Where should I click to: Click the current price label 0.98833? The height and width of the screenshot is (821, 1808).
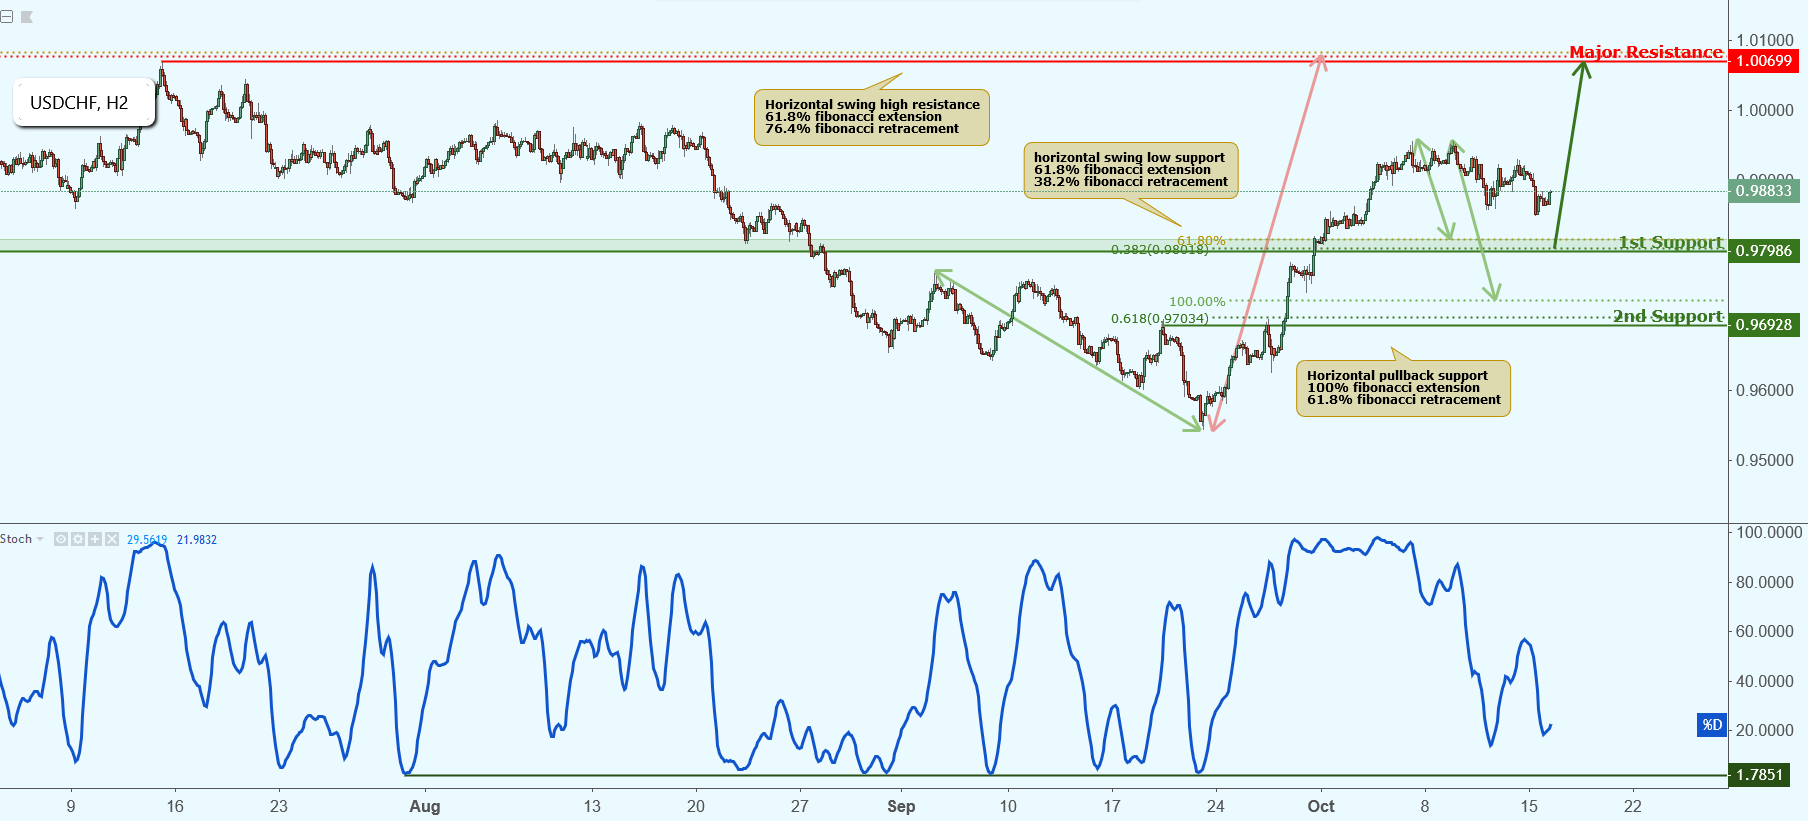tap(1765, 191)
